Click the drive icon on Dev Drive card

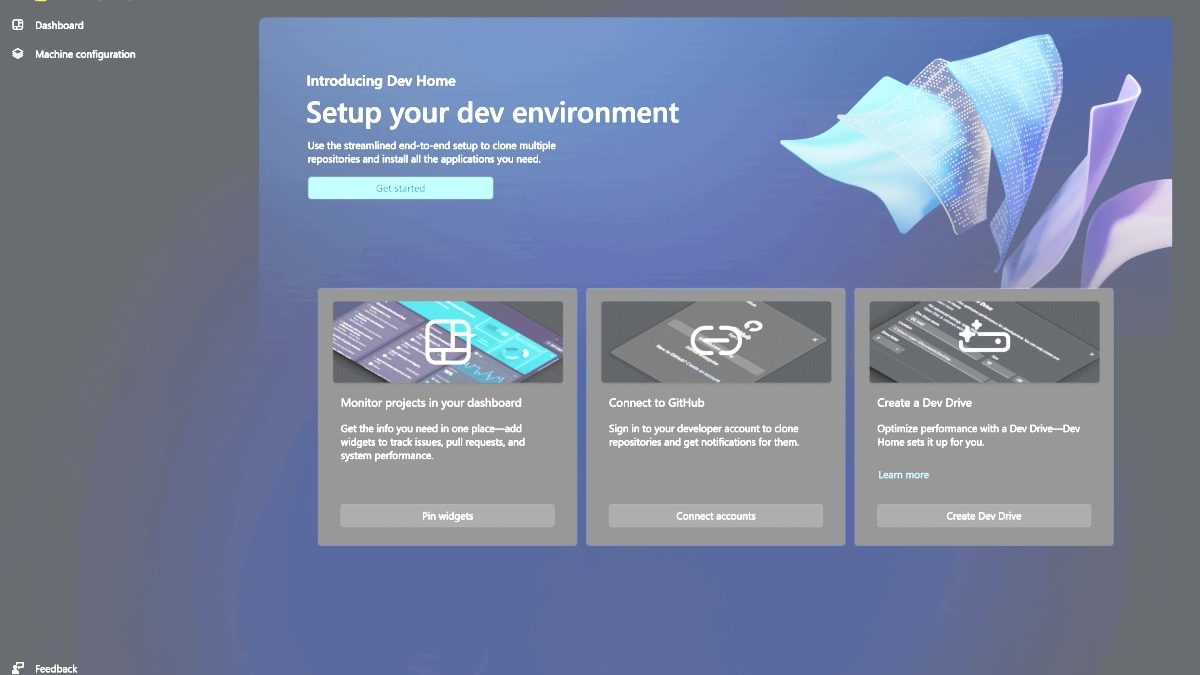(x=984, y=341)
